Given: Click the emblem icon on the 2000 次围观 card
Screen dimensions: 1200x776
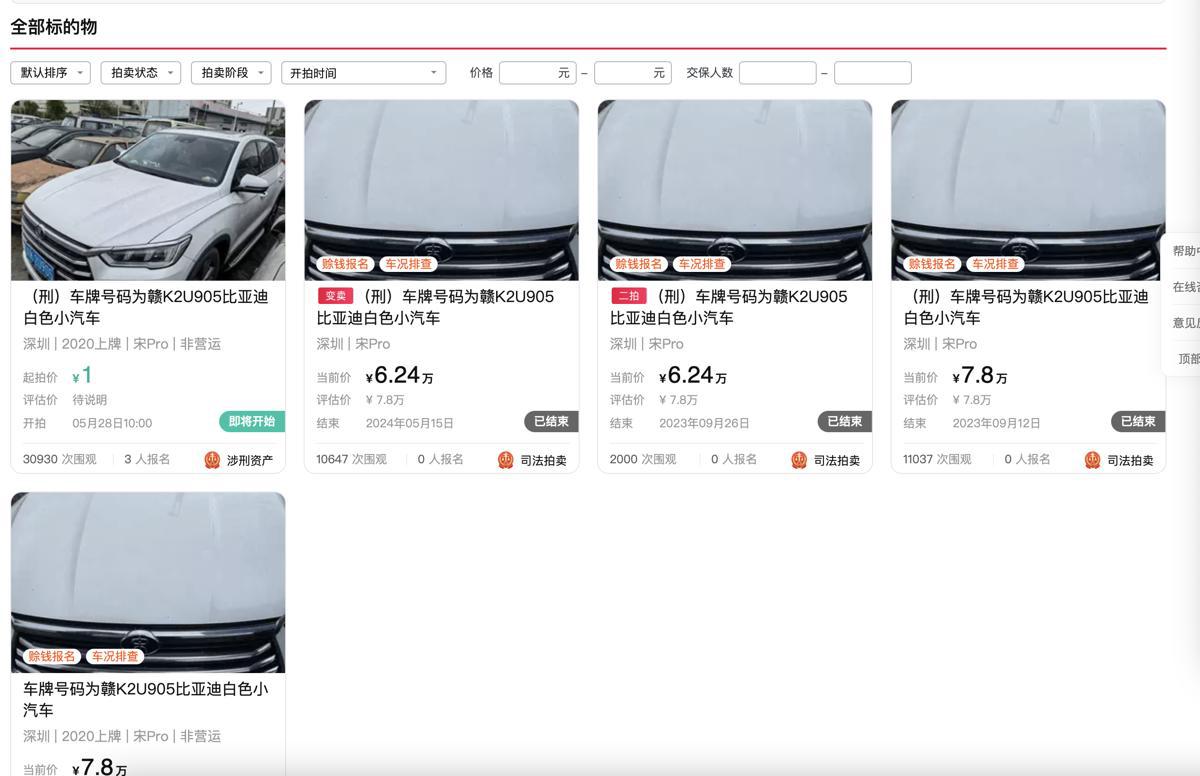Looking at the screenshot, I should tap(798, 460).
